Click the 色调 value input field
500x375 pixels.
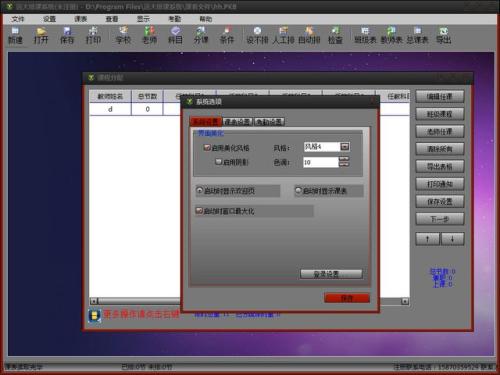point(320,162)
